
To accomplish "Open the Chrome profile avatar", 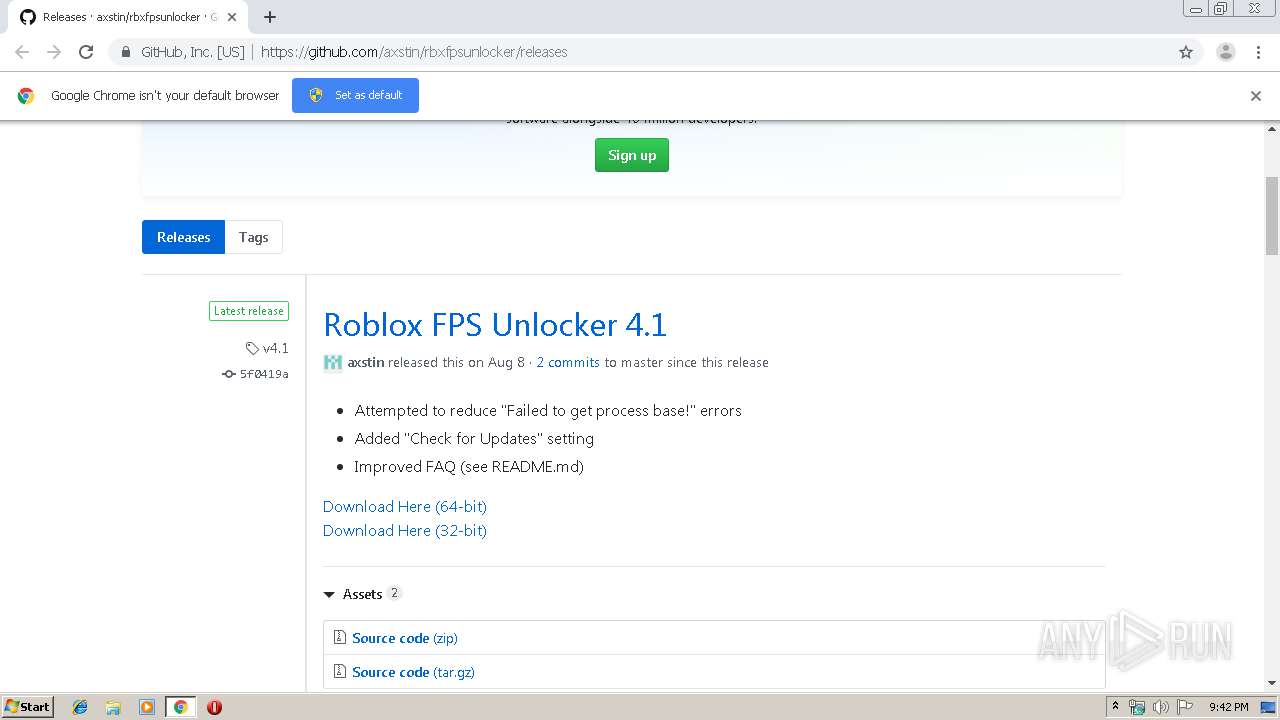I will point(1226,52).
